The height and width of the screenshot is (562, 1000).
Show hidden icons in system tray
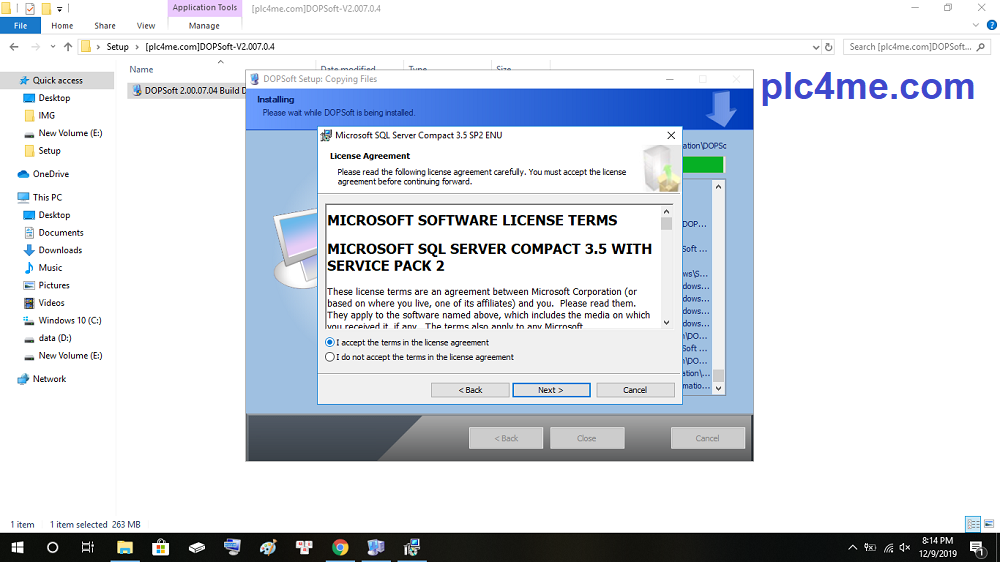852,547
